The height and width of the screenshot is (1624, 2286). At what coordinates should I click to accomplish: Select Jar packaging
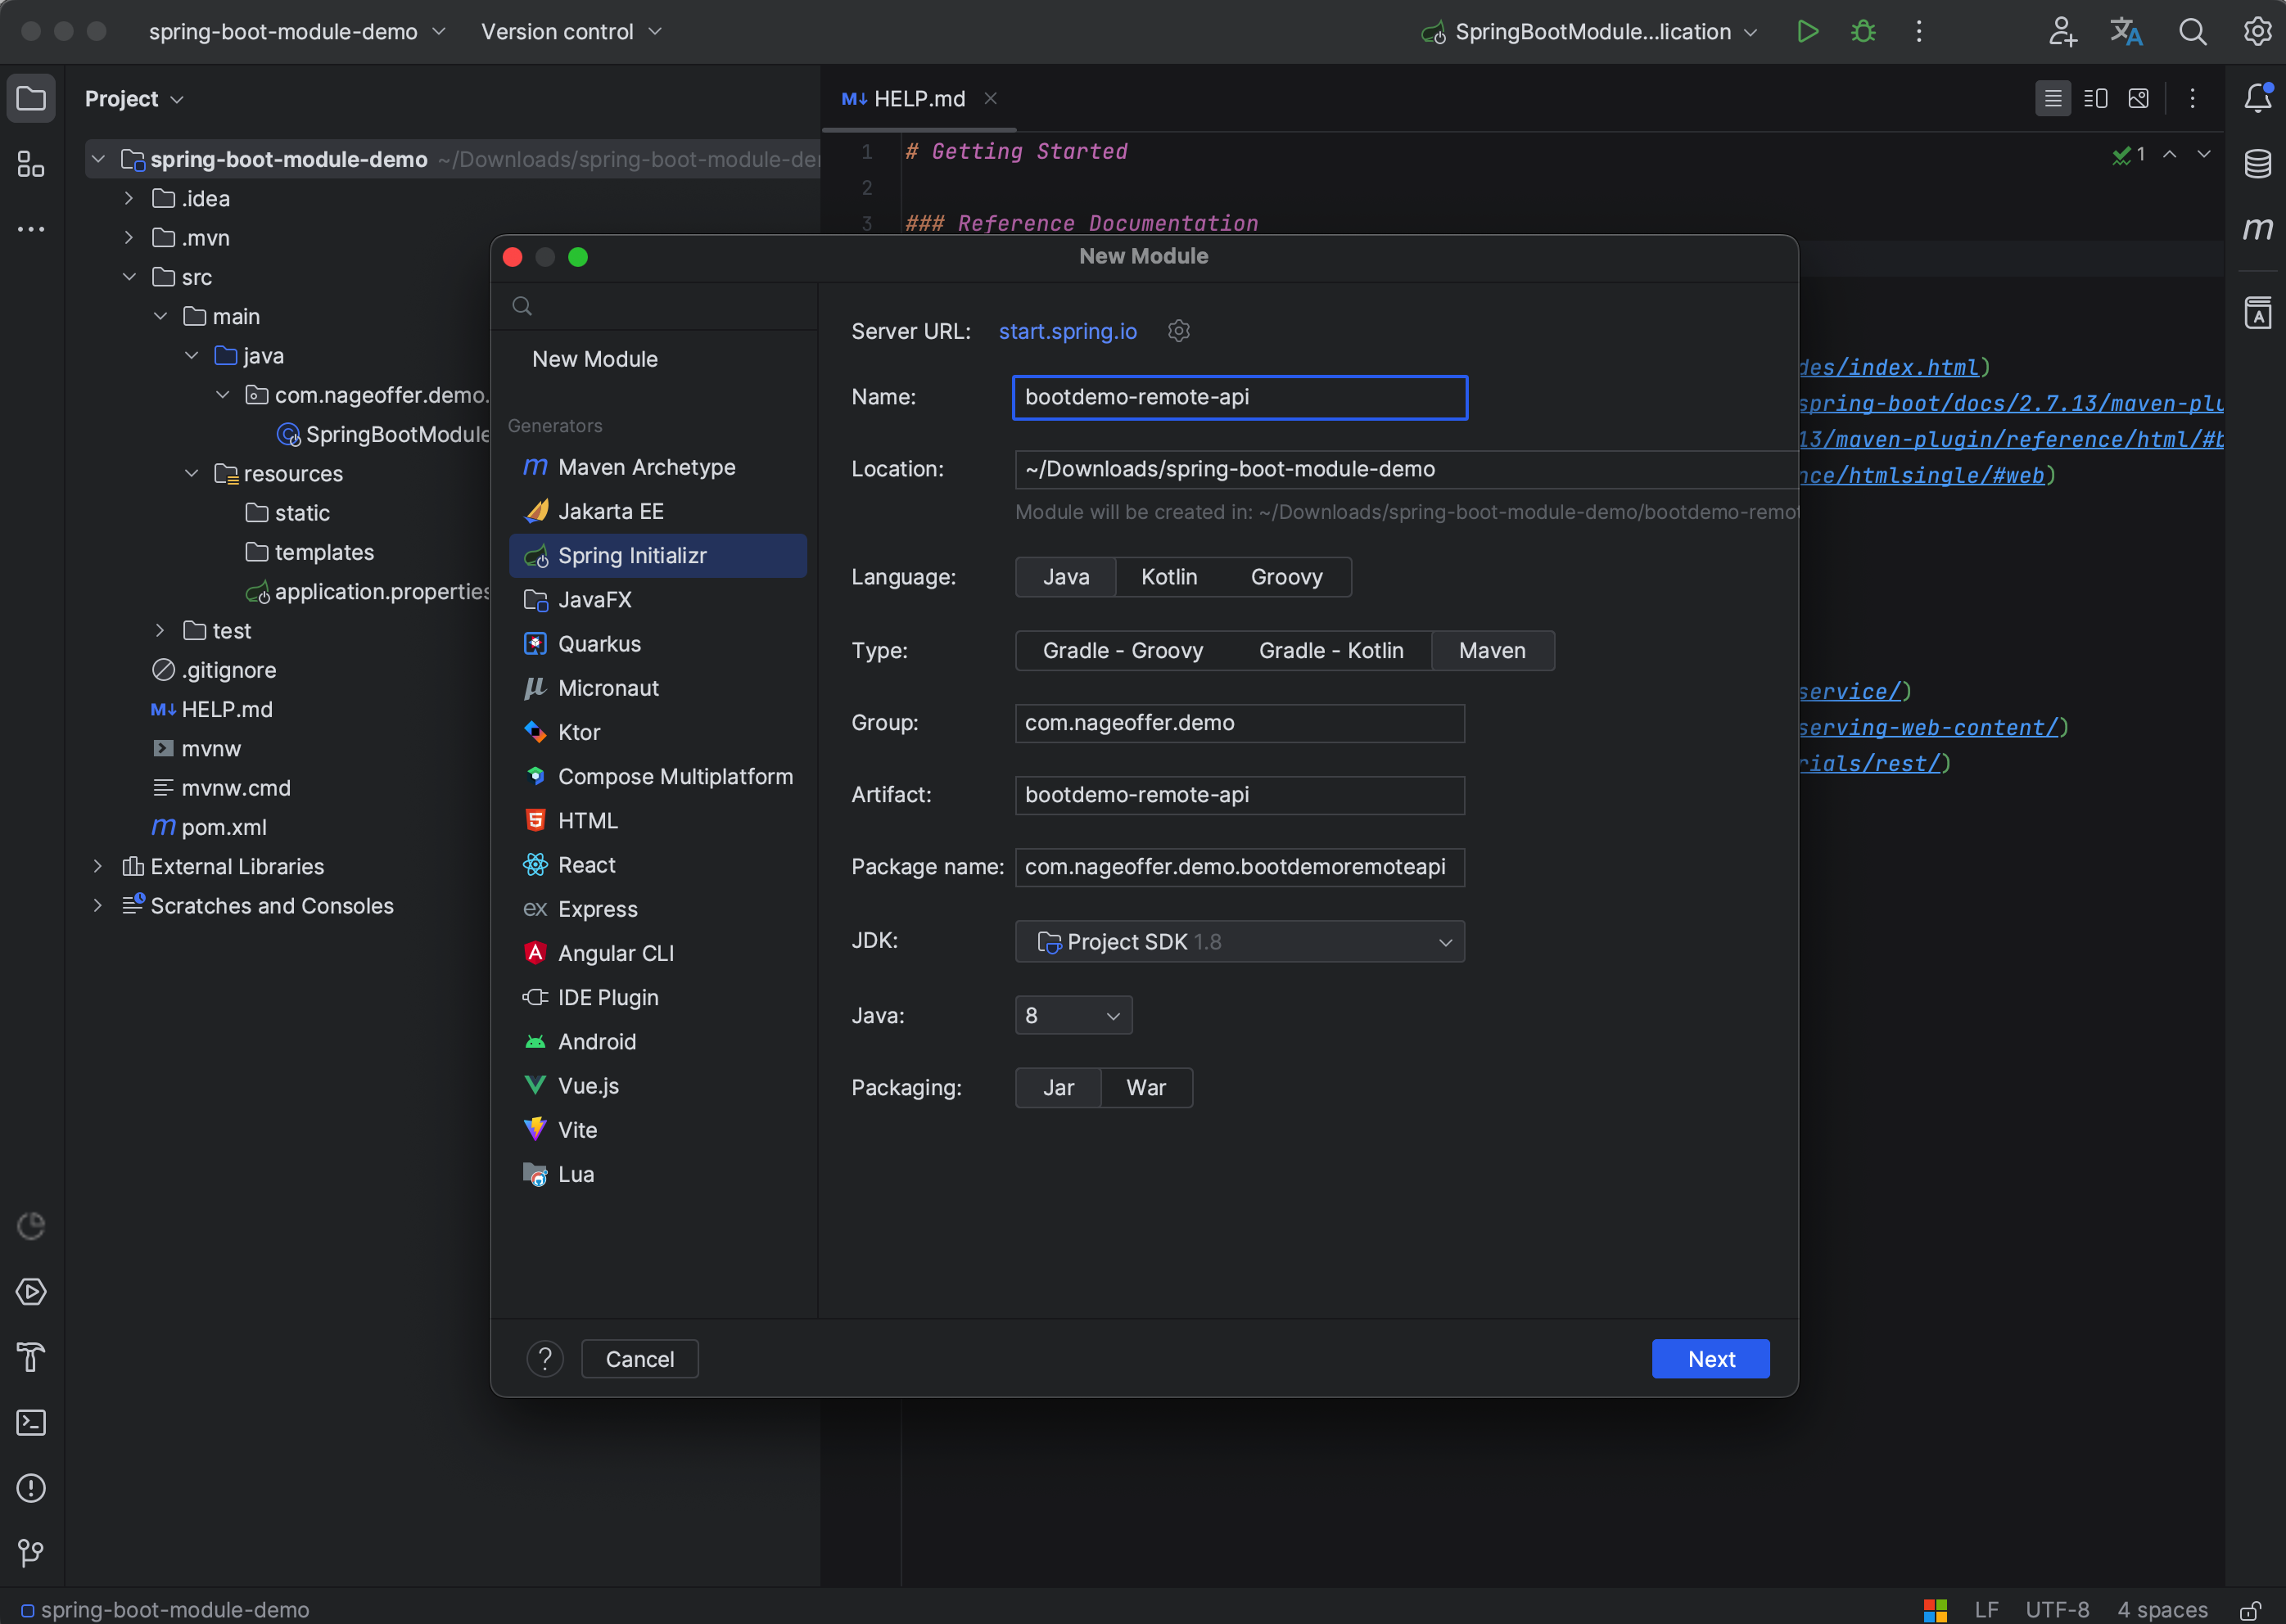(x=1058, y=1088)
